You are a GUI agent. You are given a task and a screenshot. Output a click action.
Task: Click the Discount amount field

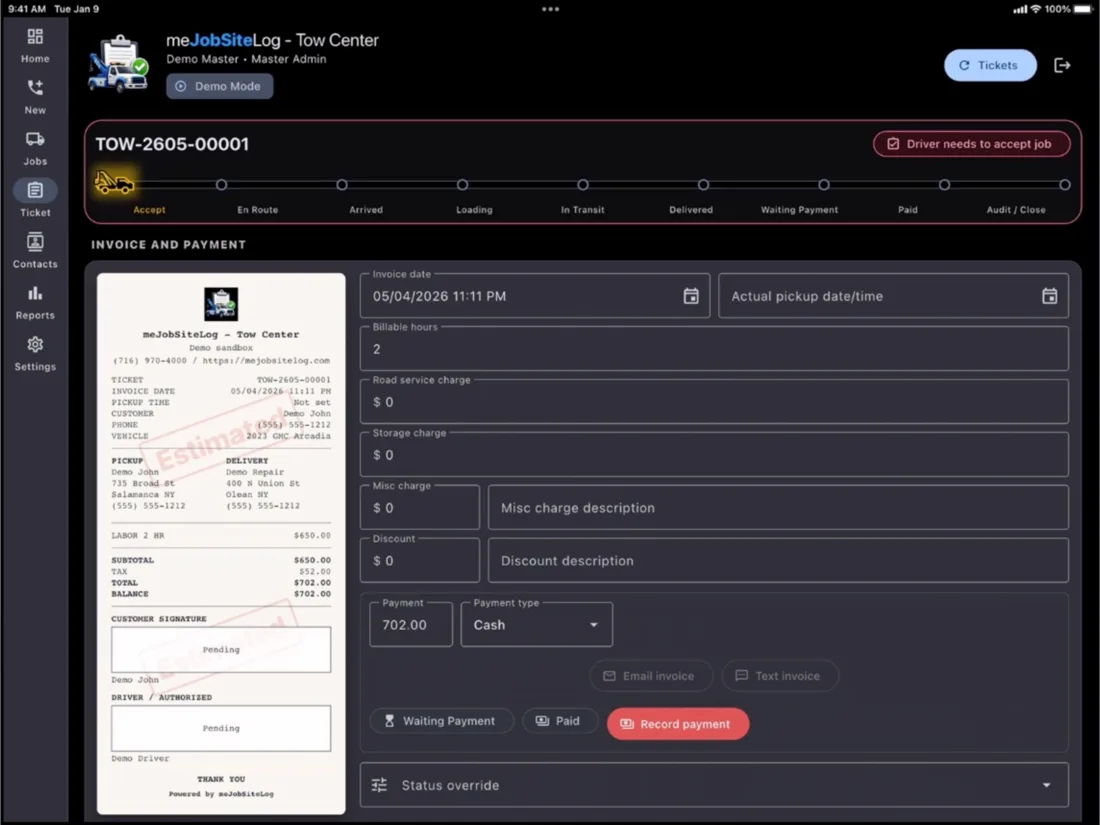pyautogui.click(x=420, y=561)
